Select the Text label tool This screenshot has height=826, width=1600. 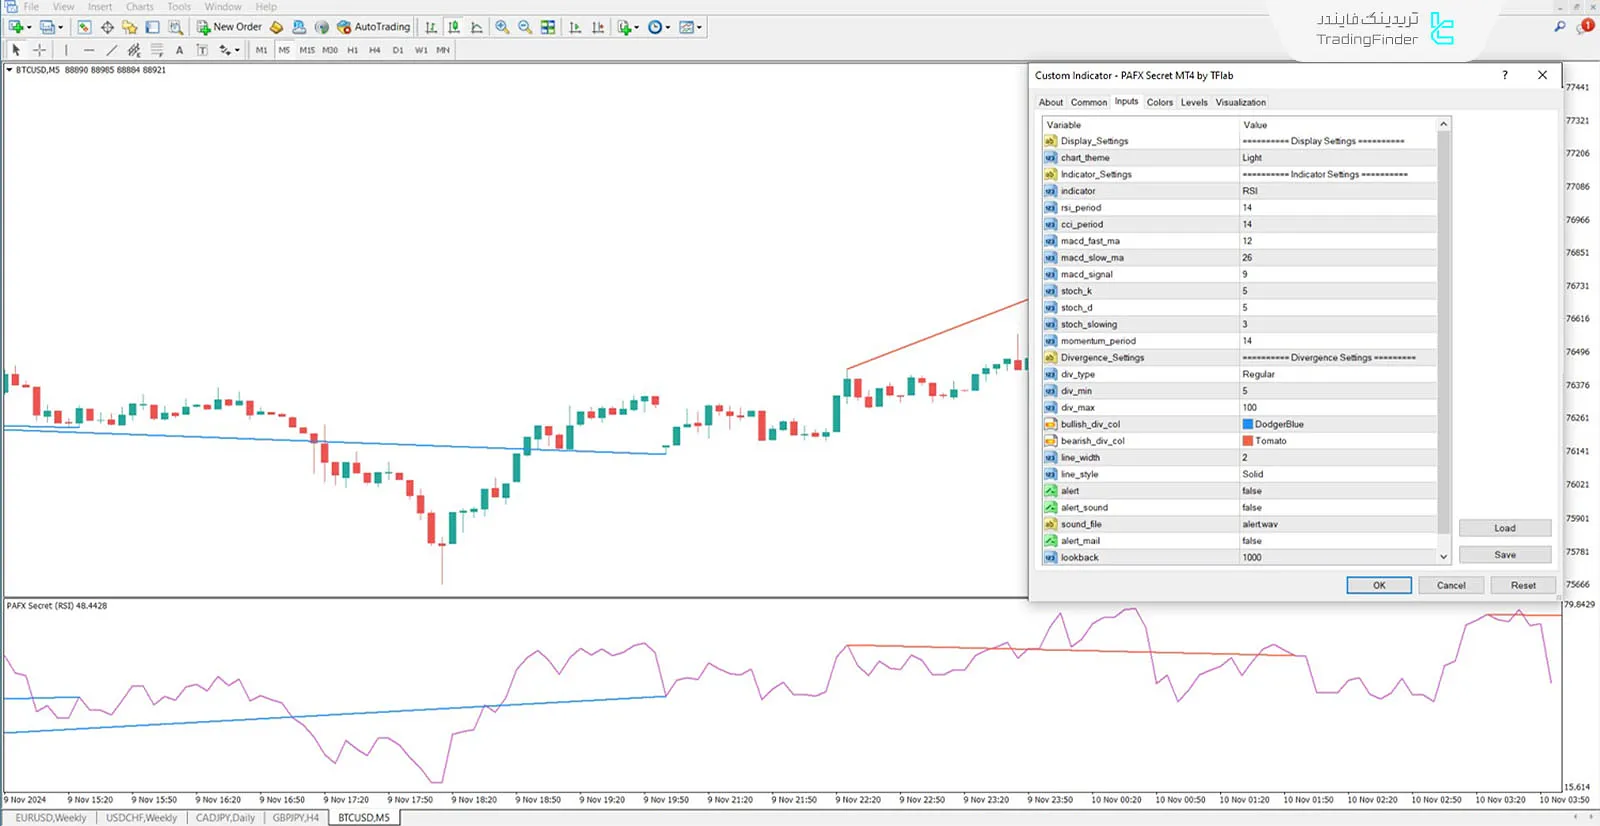[201, 50]
